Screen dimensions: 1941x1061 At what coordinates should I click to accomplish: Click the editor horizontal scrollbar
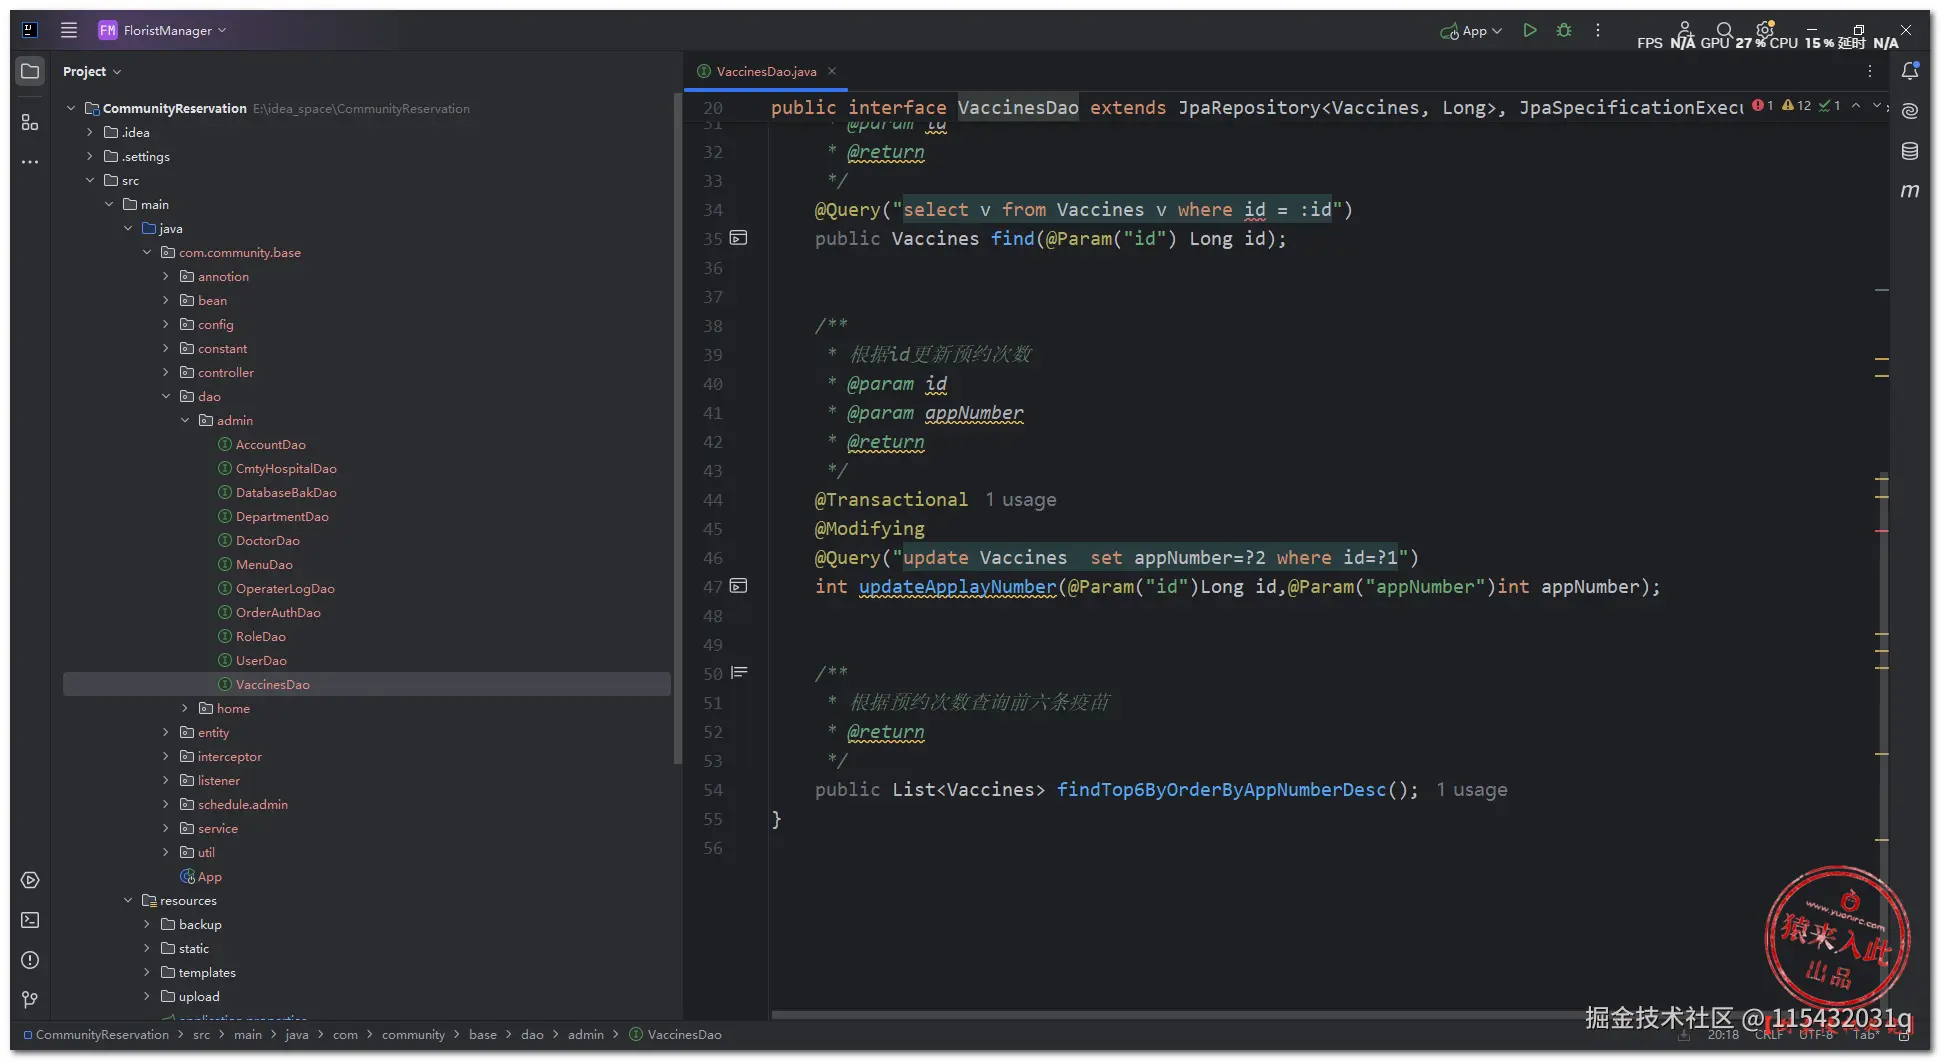click(x=1180, y=1015)
